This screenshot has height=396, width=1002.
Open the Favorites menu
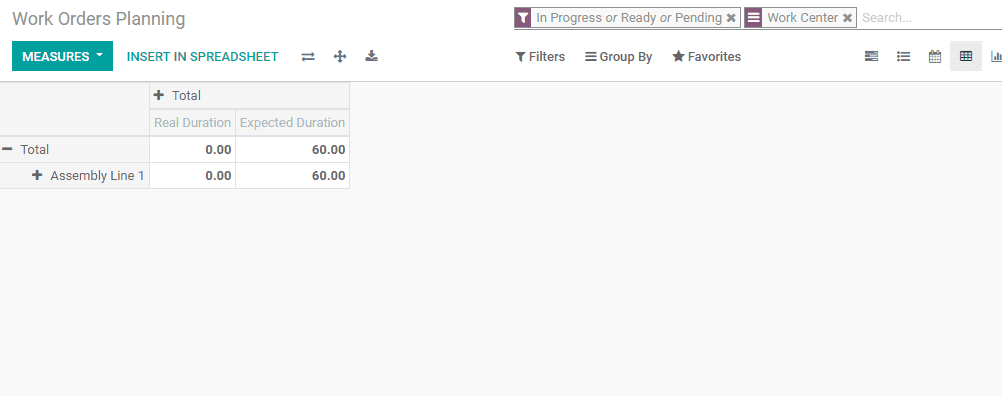pyautogui.click(x=707, y=57)
